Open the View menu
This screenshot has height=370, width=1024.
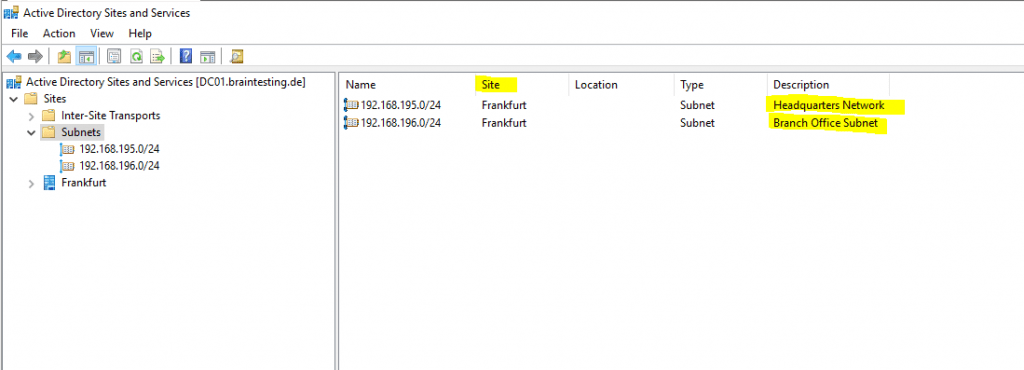click(x=102, y=33)
